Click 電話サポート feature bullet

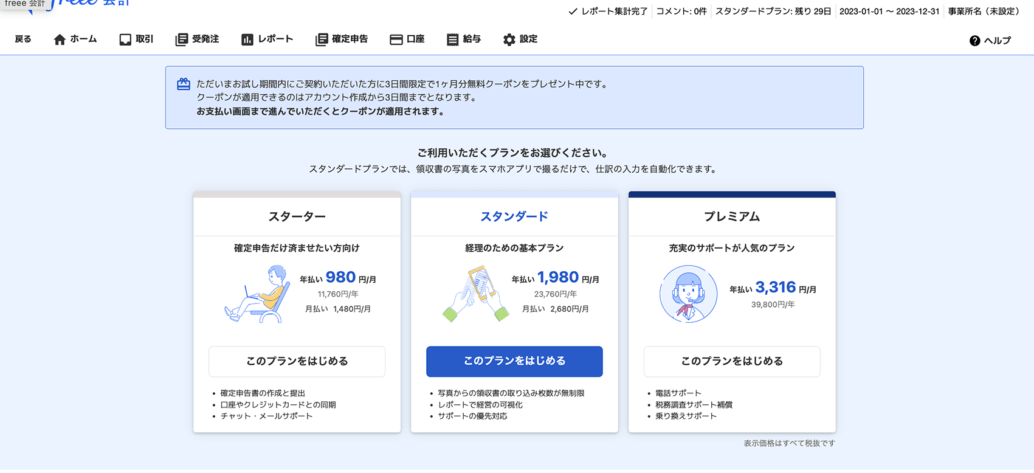coord(679,393)
